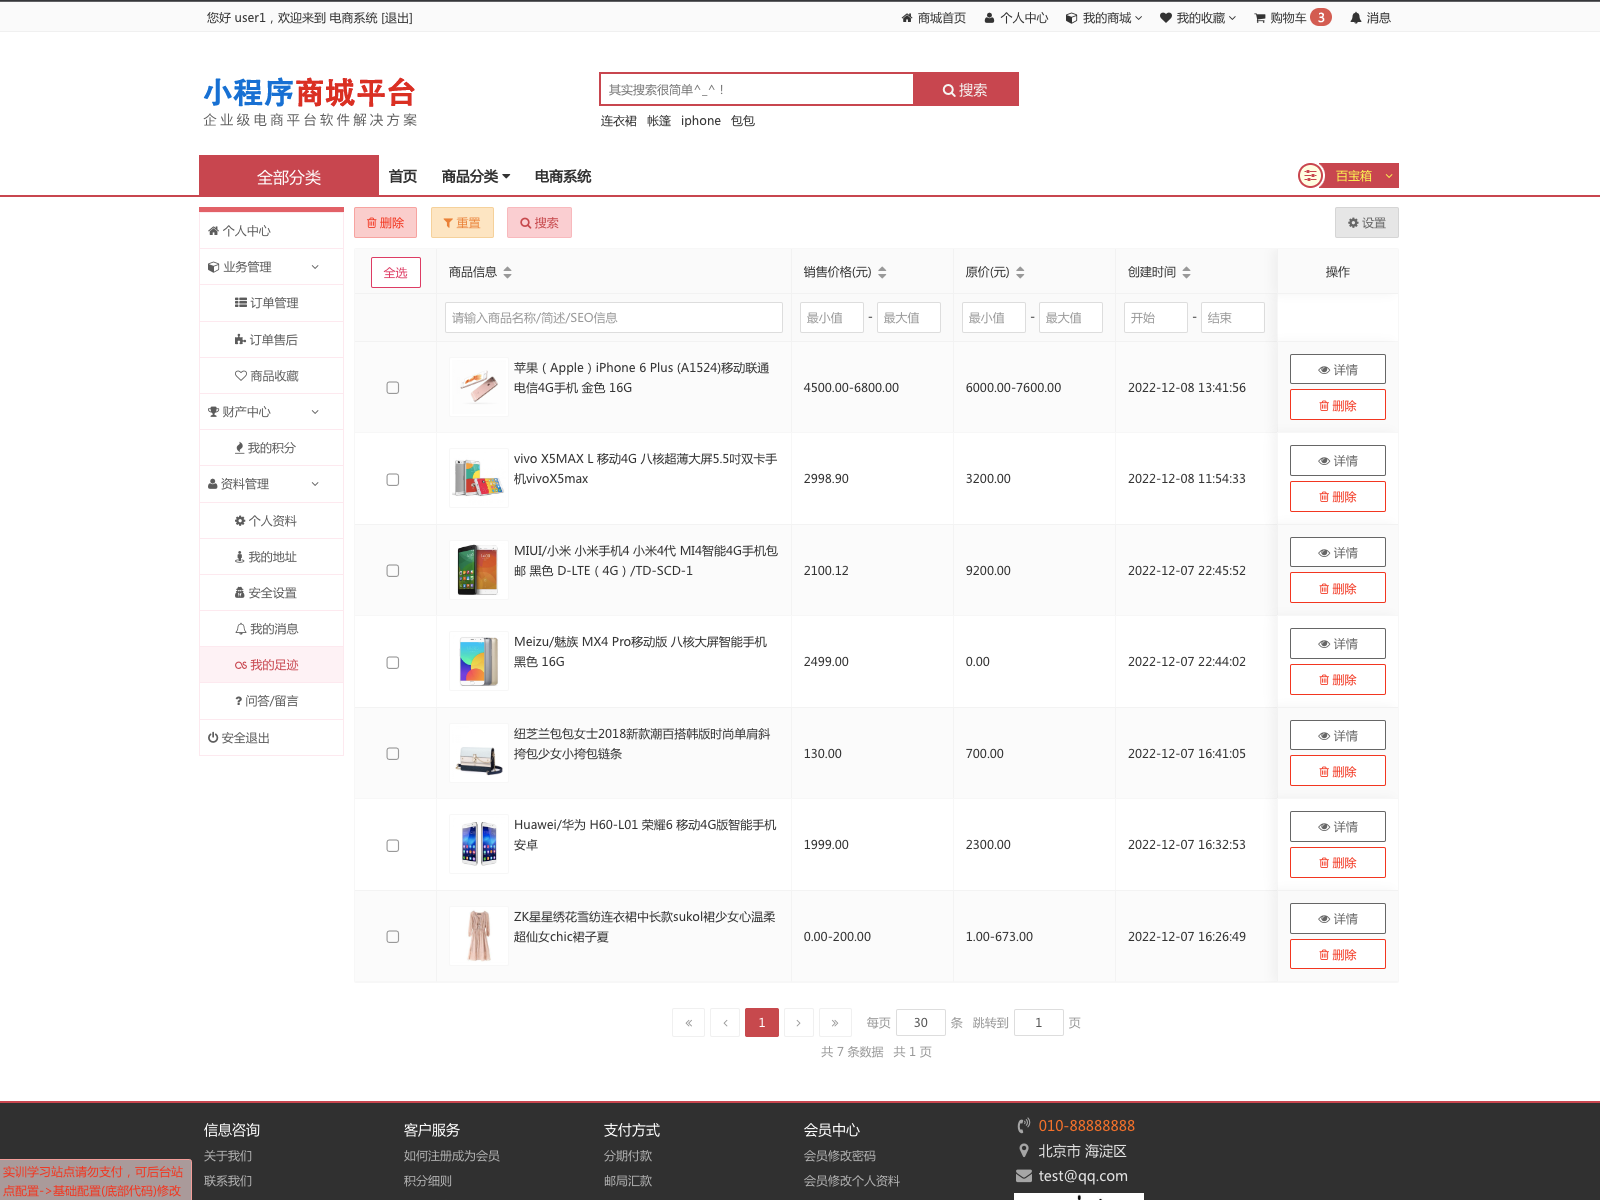Click the 开始 date filter field
Image resolution: width=1600 pixels, height=1200 pixels.
(x=1156, y=318)
